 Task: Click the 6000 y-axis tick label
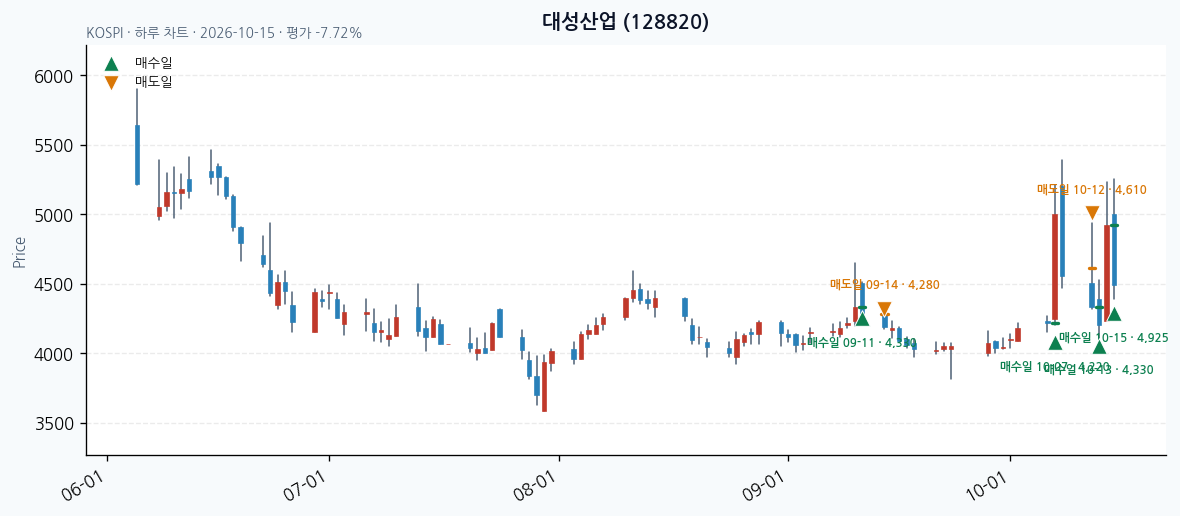click(53, 76)
